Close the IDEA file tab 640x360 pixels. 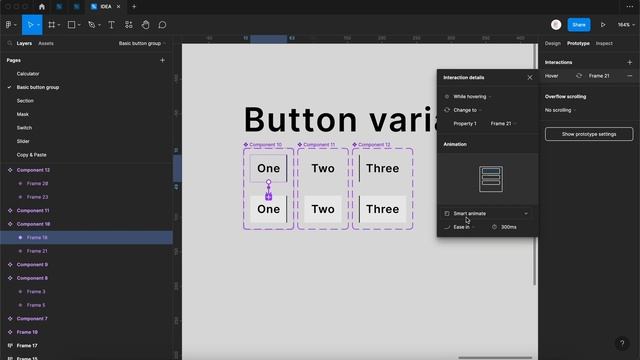118,7
